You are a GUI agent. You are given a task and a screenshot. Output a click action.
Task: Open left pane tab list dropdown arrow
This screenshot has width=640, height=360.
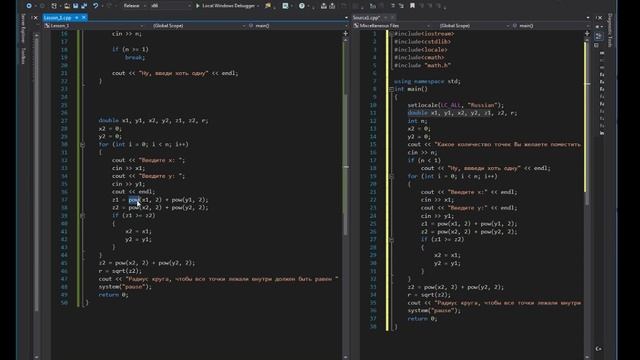coord(346,18)
